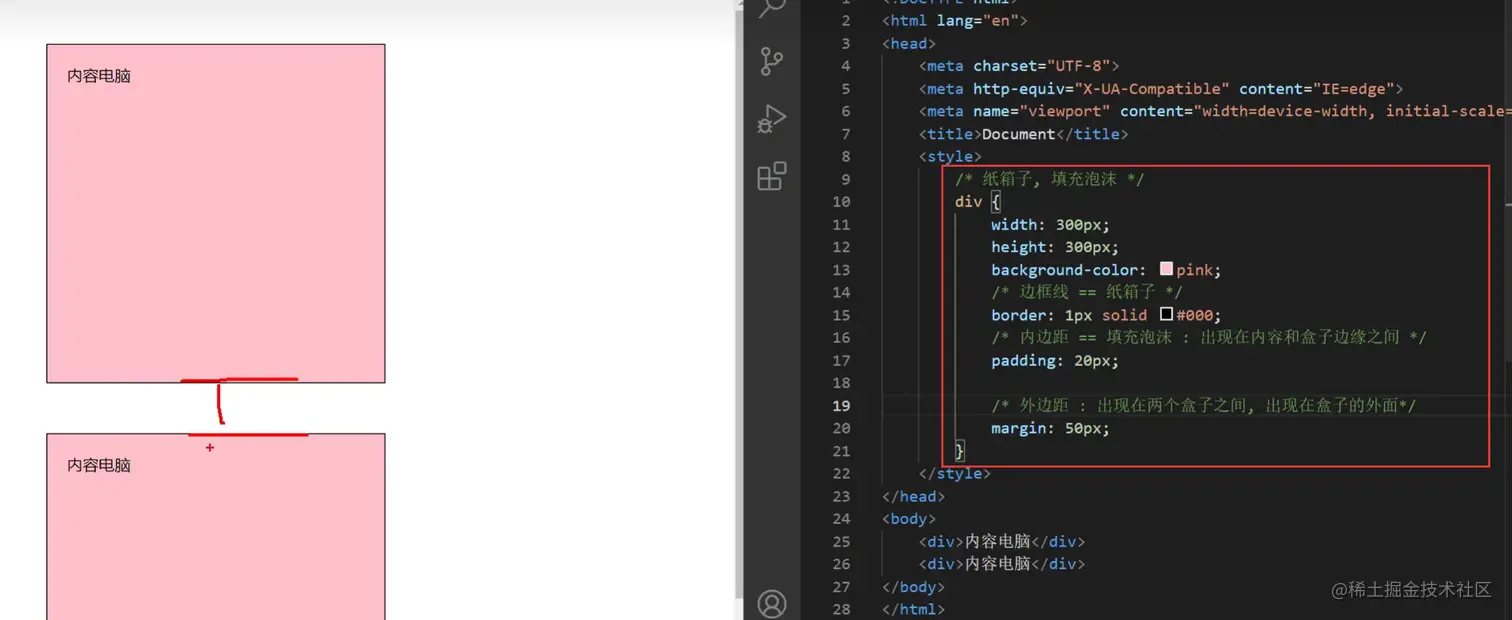Open the Run and Debug view
The image size is (1512, 620).
tap(771, 119)
